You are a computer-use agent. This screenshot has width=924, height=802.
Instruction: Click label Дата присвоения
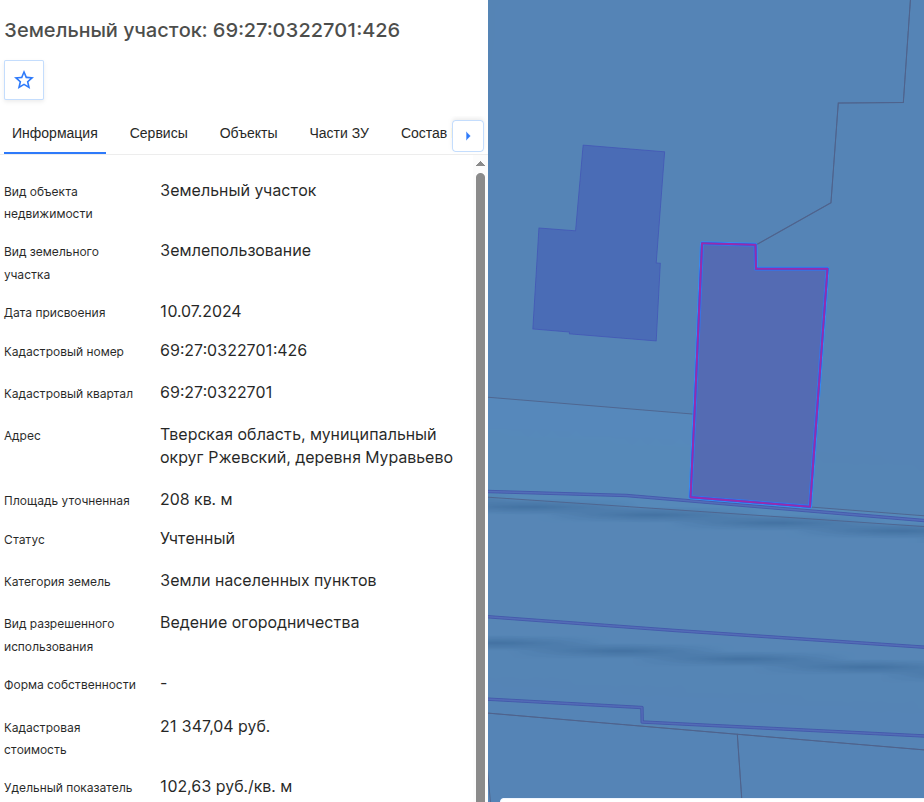(x=55, y=313)
